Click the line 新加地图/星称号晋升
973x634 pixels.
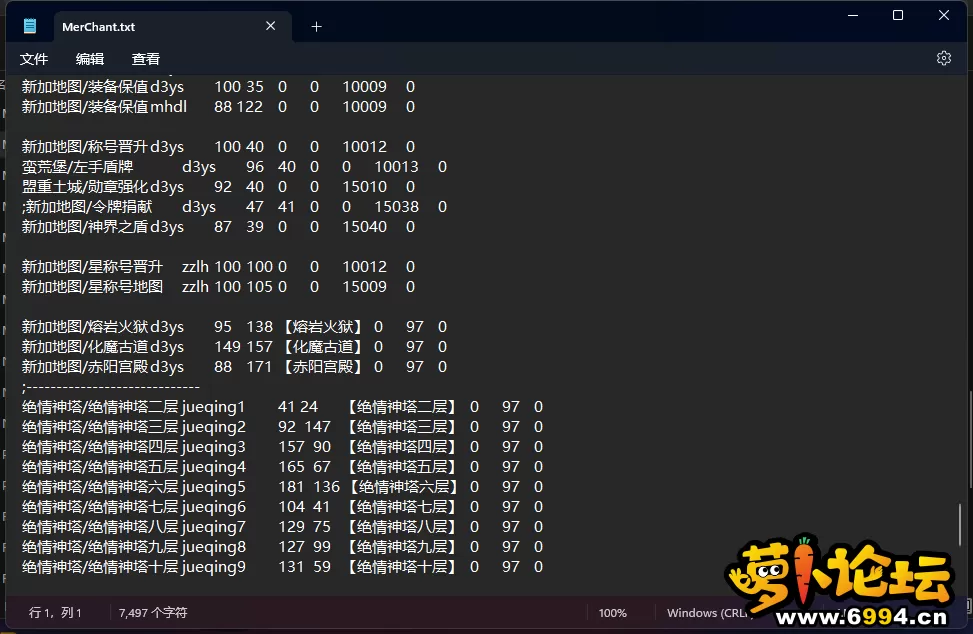tap(218, 267)
